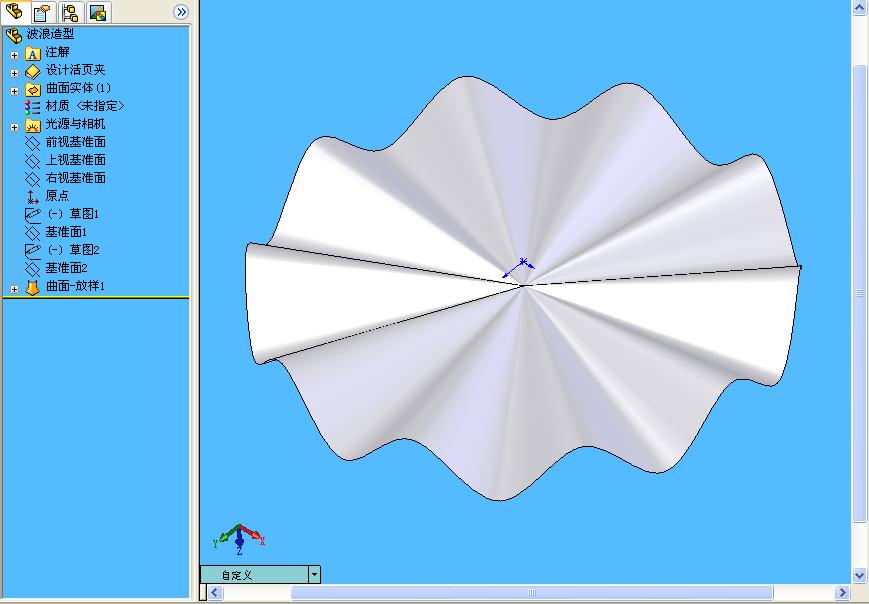869x604 pixels.
Task: Click the vertical scrollbar up arrow
Action: tap(860, 8)
